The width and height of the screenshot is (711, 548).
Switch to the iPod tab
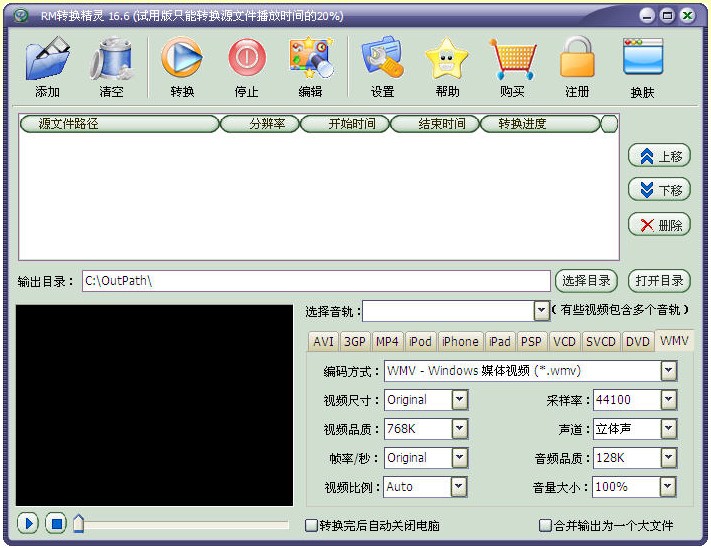(420, 341)
